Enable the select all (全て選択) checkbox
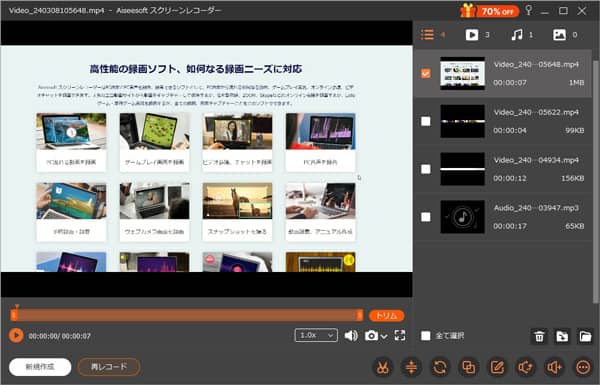Screen dimensions: 600x385 click(x=426, y=336)
